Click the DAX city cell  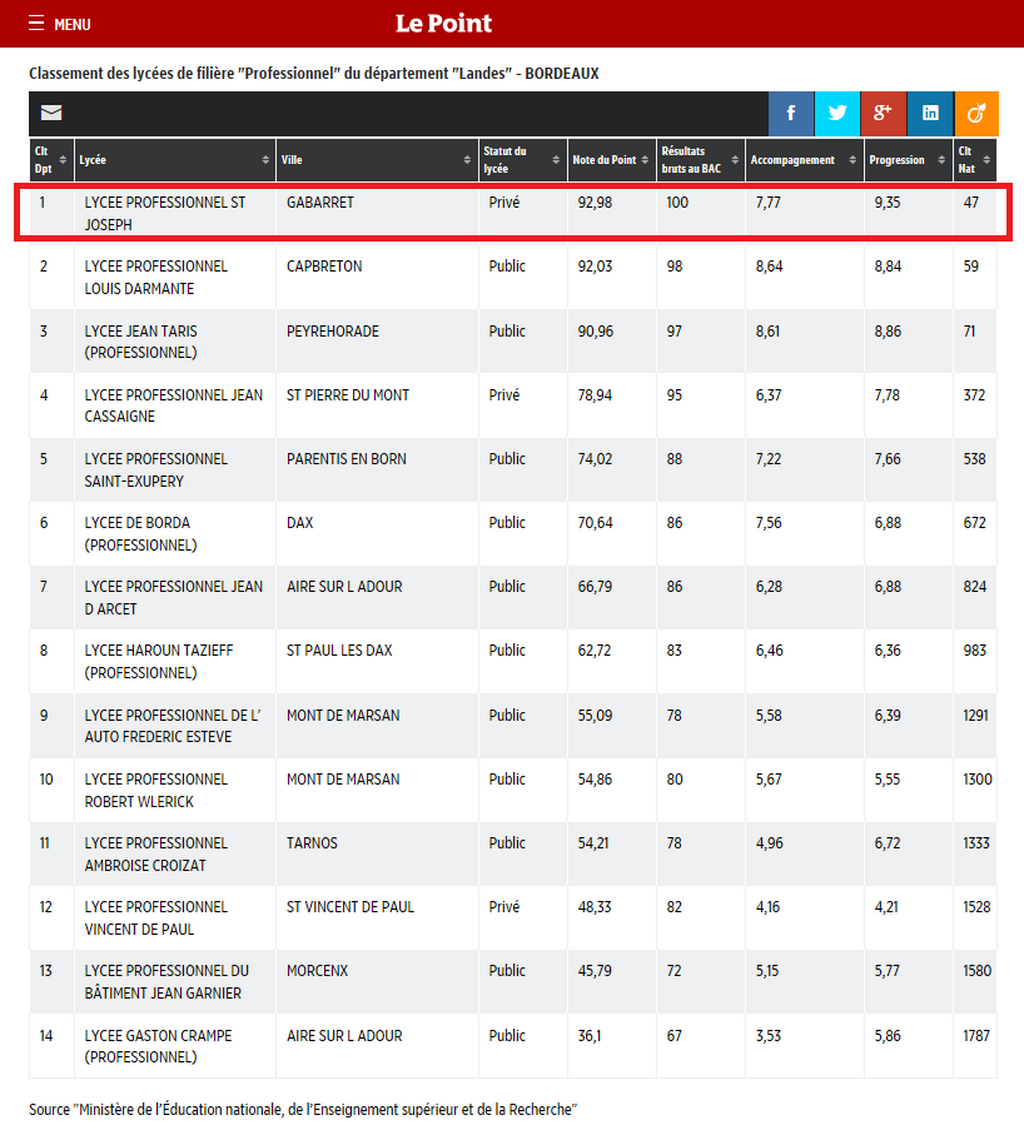coord(300,523)
